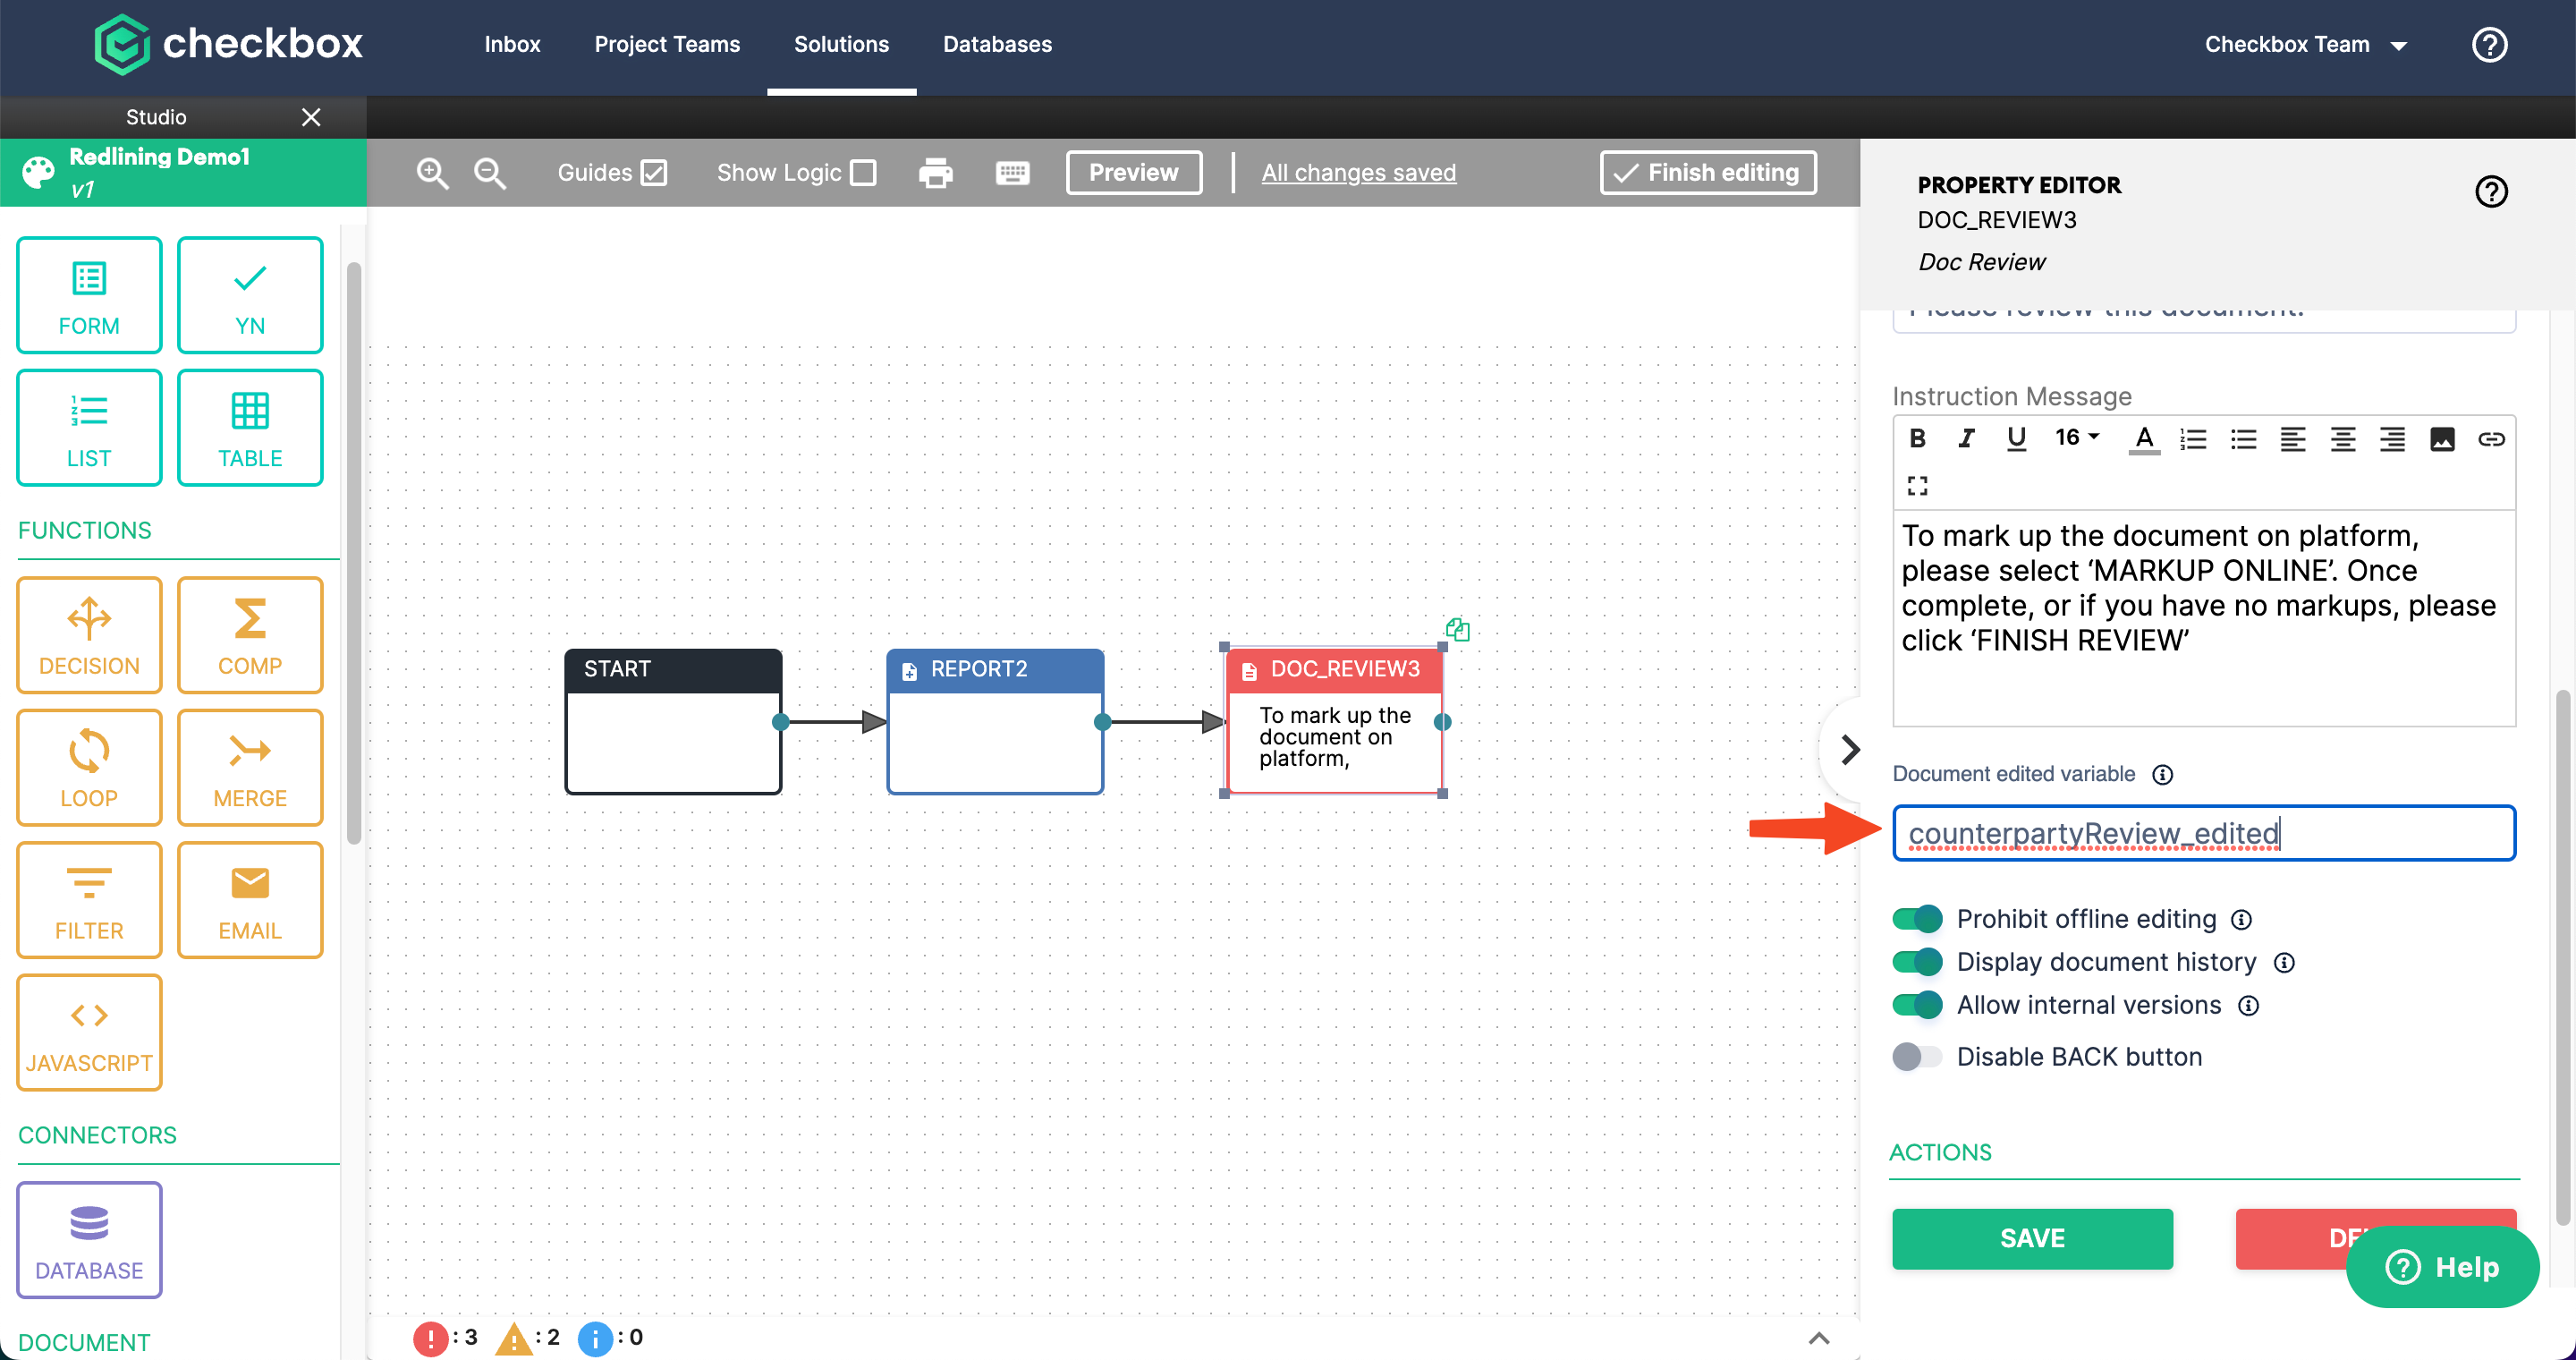The width and height of the screenshot is (2576, 1360).
Task: Select the REPORT2 node on canvas
Action: [x=995, y=721]
